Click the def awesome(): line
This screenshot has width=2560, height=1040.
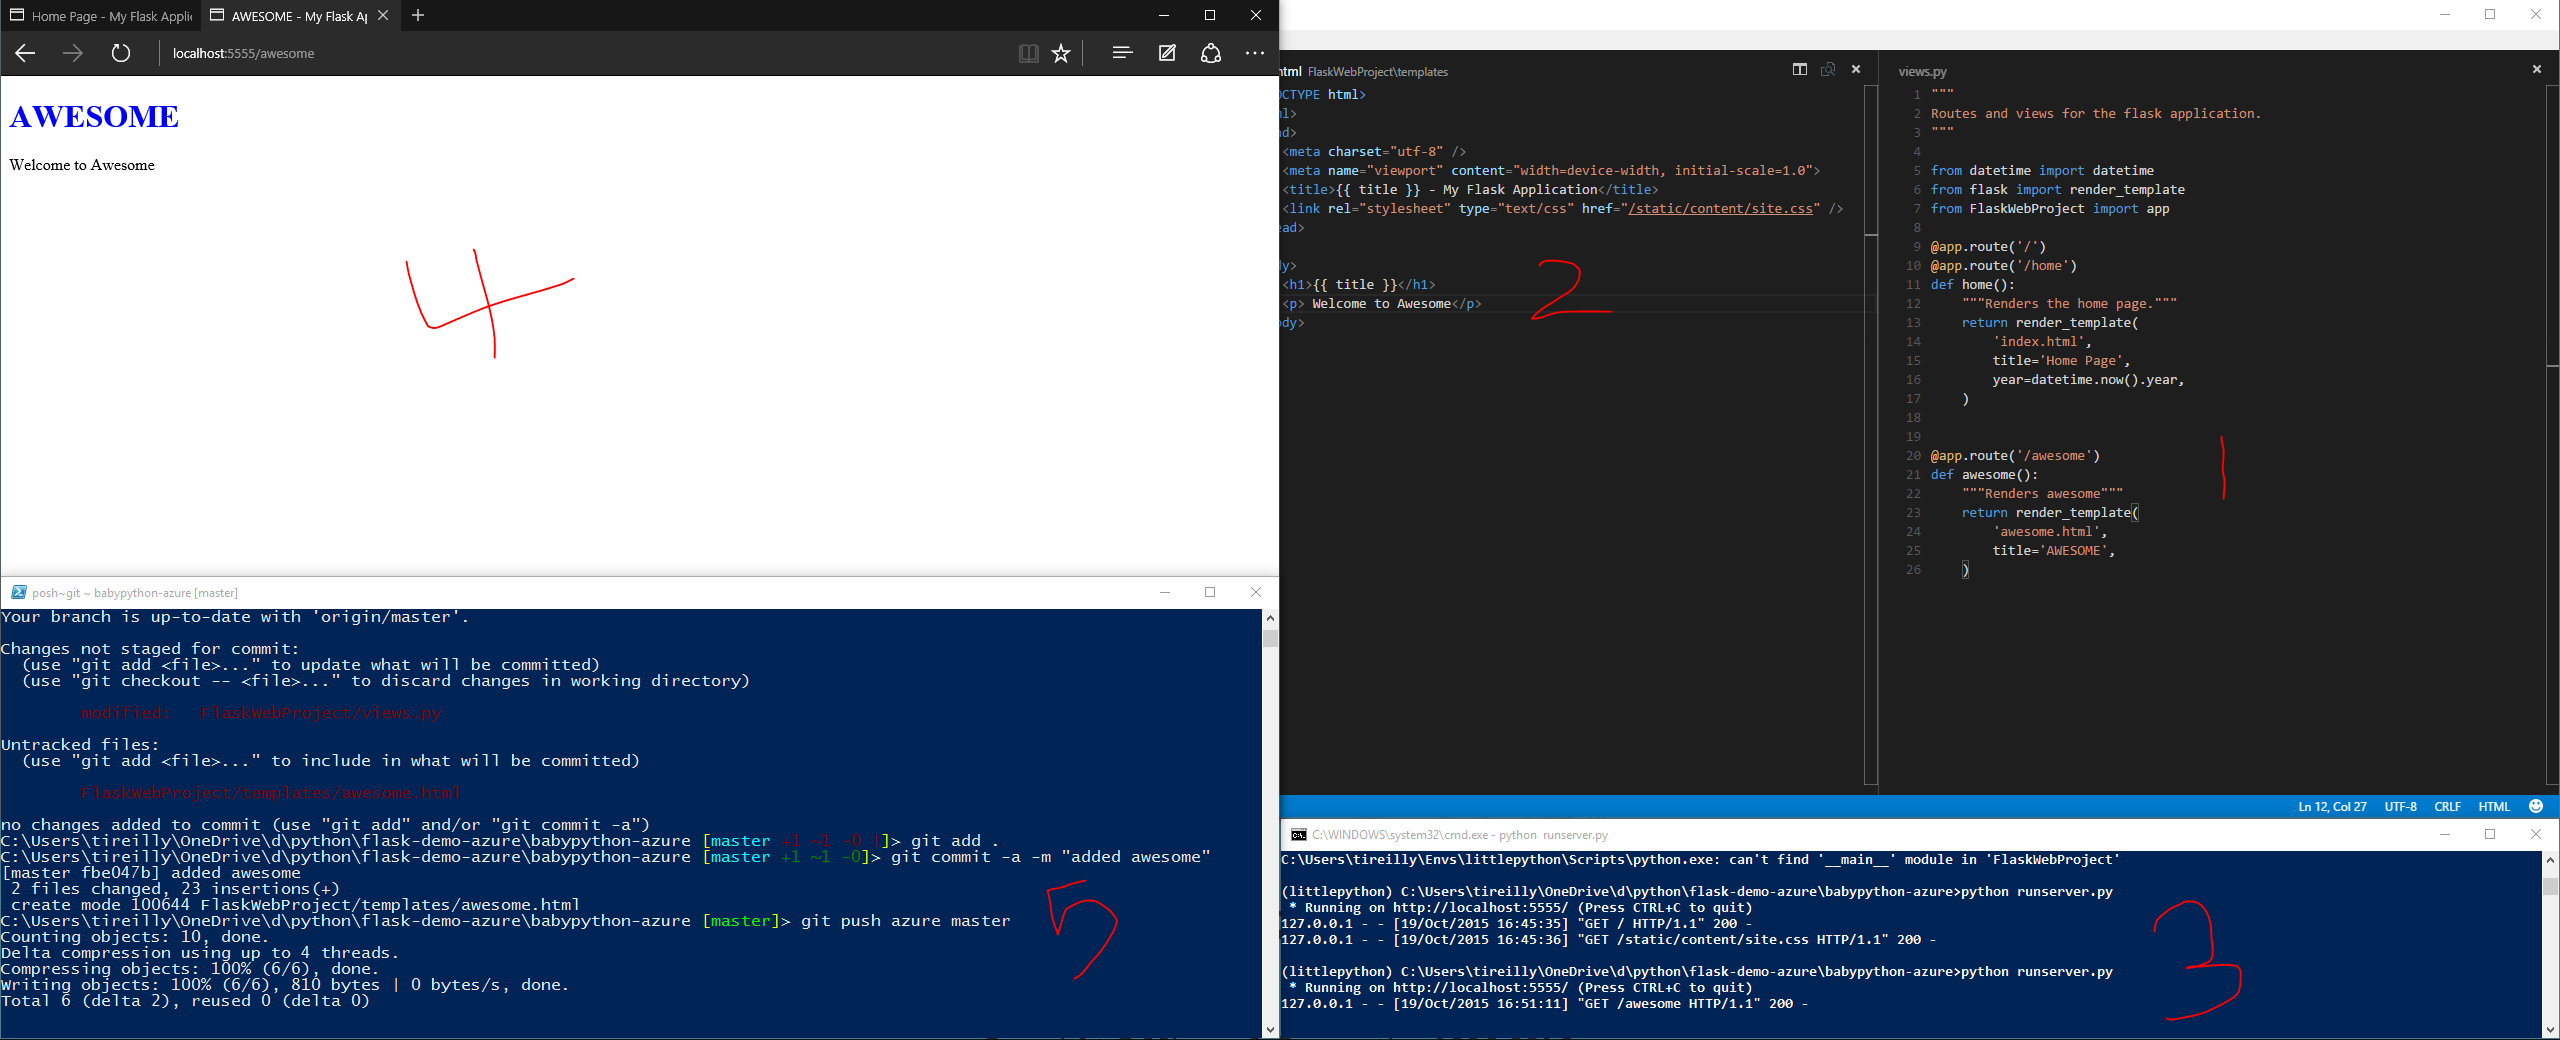tap(1984, 475)
